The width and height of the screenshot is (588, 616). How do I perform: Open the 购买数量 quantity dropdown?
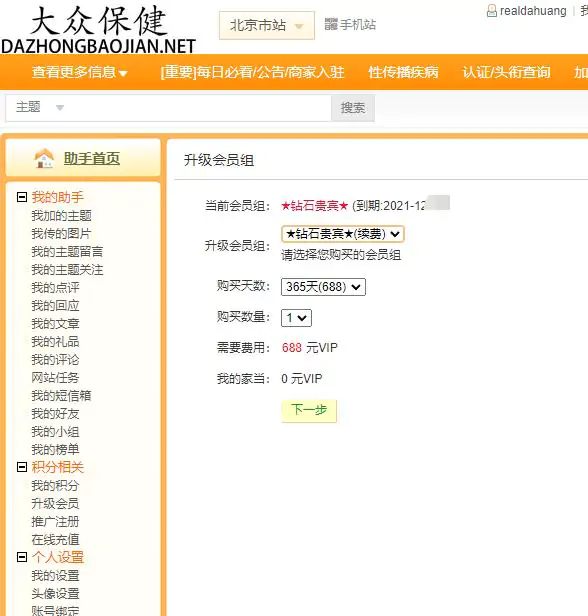296,318
